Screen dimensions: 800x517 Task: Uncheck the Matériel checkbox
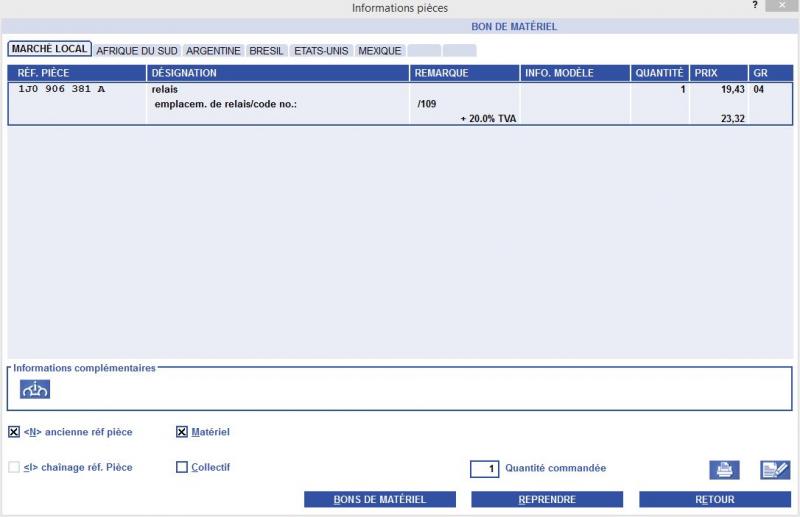(x=182, y=432)
